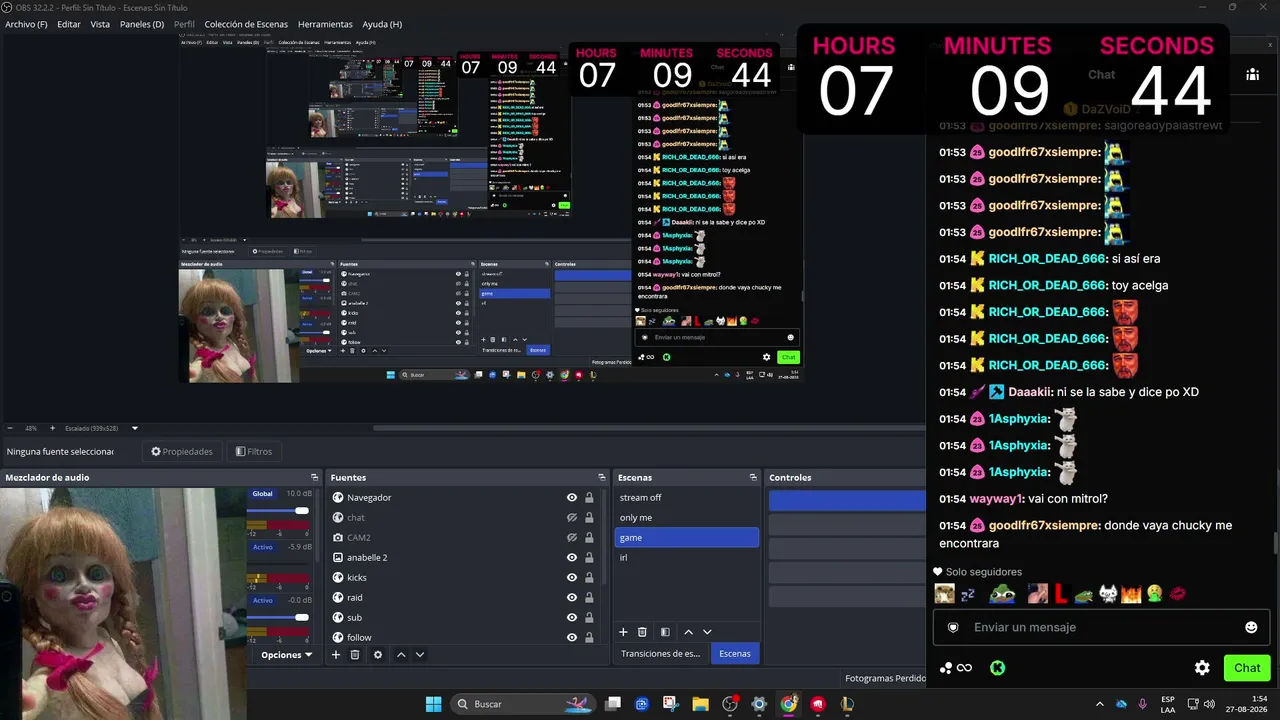1280x720 pixels.
Task: Open Archivo menu
Action: tap(26, 24)
